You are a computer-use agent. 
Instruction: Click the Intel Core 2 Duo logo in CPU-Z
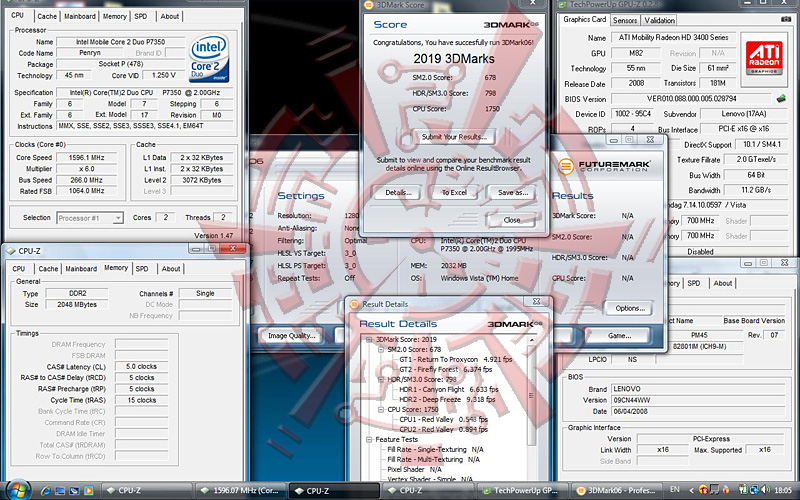tap(209, 58)
